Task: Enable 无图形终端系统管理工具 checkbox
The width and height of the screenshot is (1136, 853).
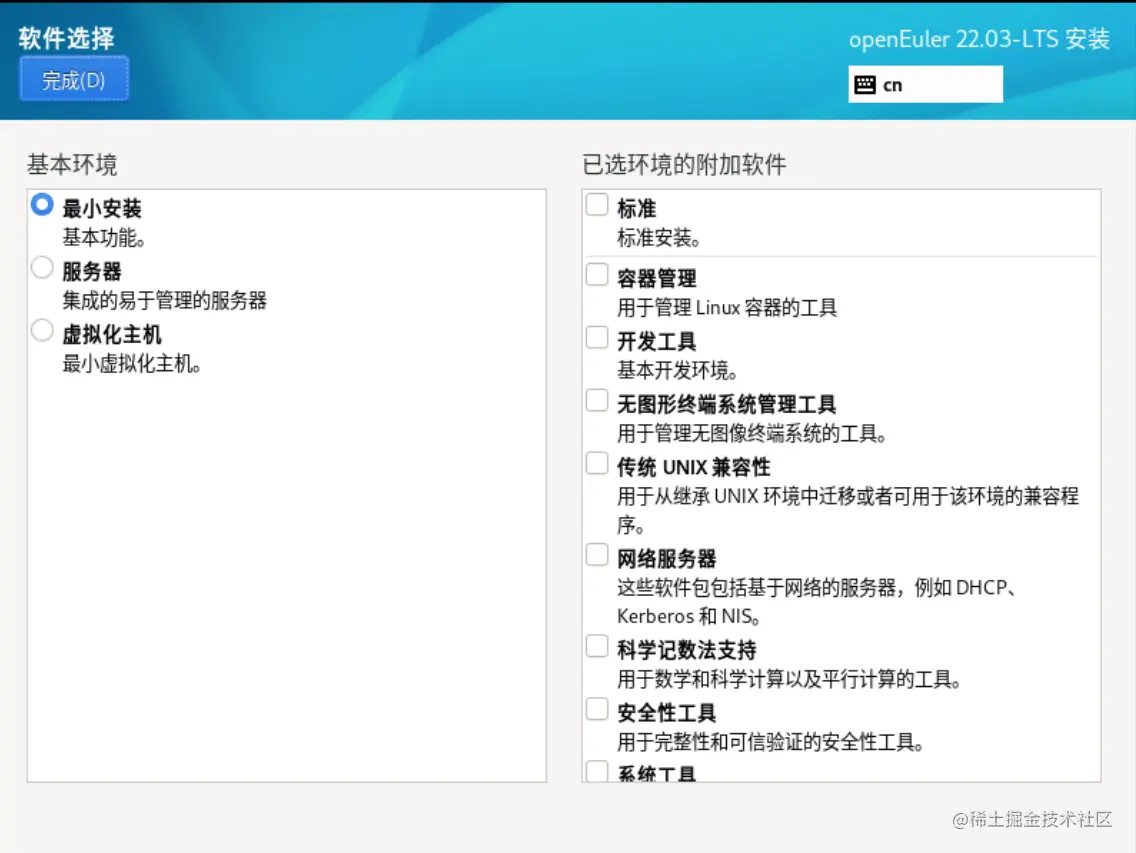Action: pyautogui.click(x=597, y=400)
